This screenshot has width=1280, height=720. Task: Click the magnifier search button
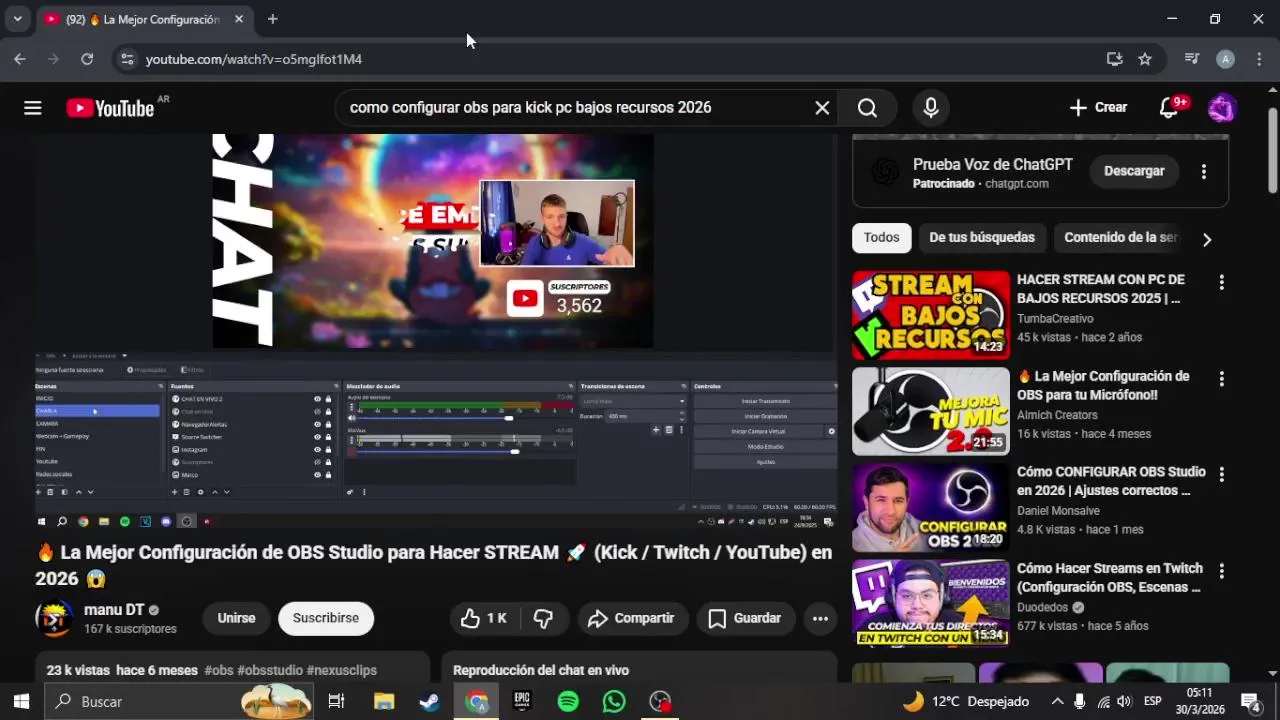tap(867, 108)
